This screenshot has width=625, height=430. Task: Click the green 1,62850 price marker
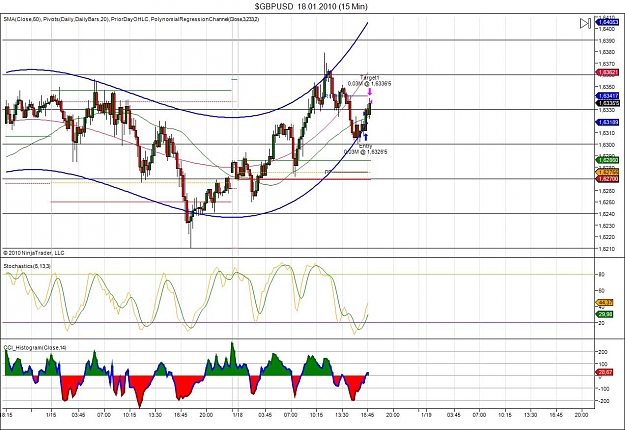(607, 160)
